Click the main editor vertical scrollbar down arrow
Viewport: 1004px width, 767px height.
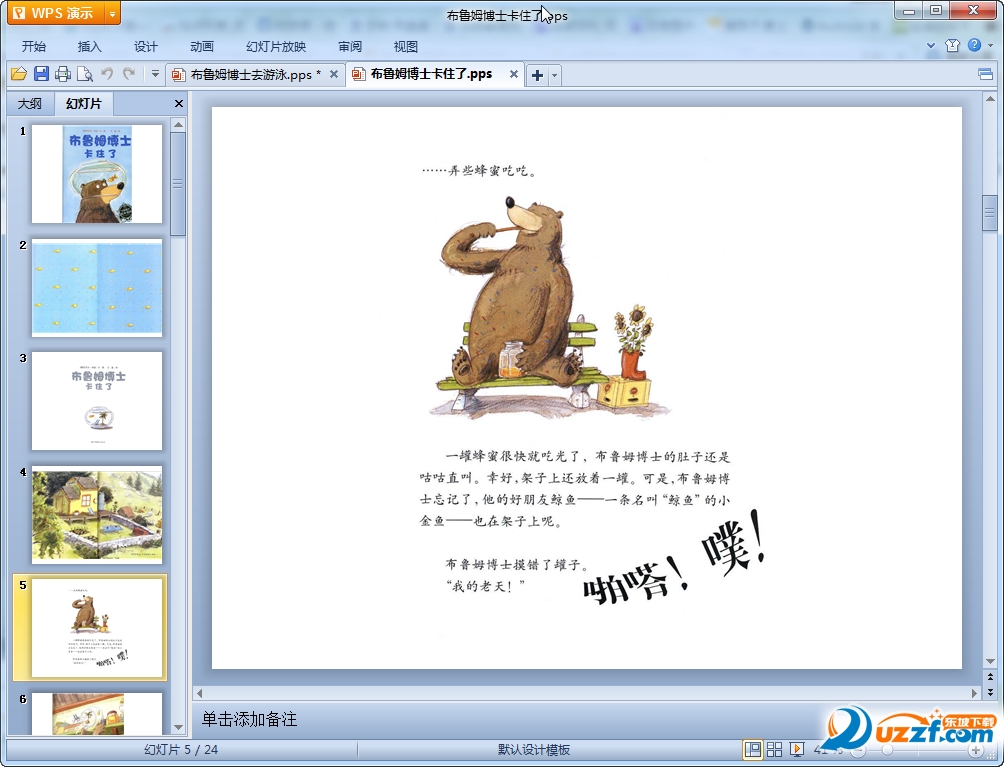[990, 661]
